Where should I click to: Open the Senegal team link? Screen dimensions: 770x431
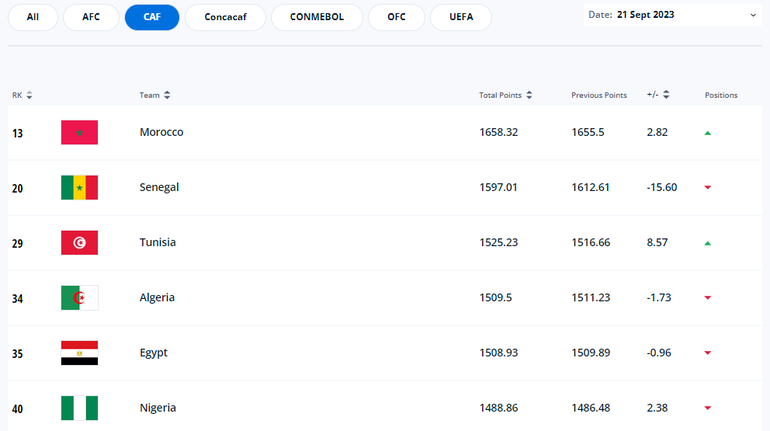159,188
